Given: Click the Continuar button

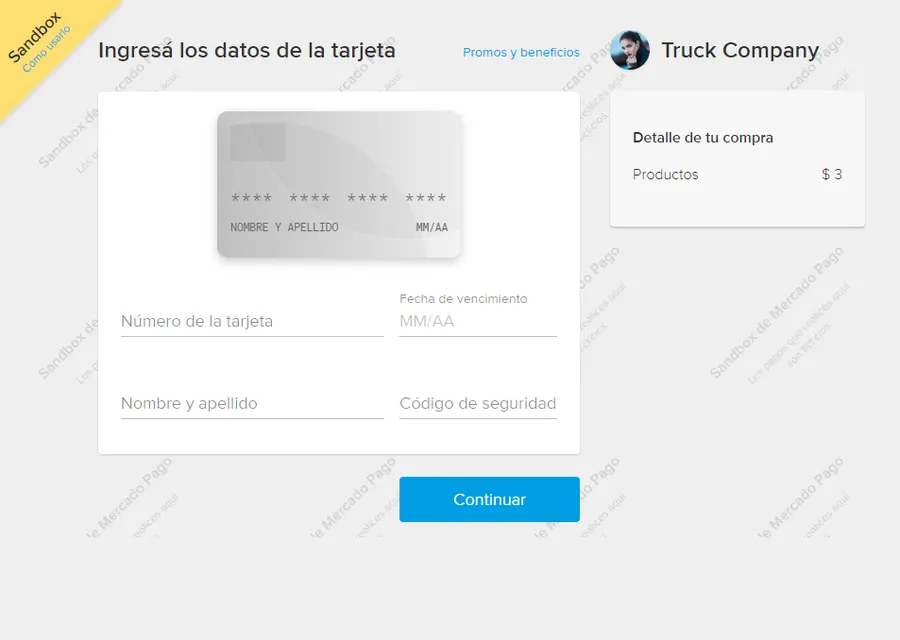Looking at the screenshot, I should coord(490,499).
